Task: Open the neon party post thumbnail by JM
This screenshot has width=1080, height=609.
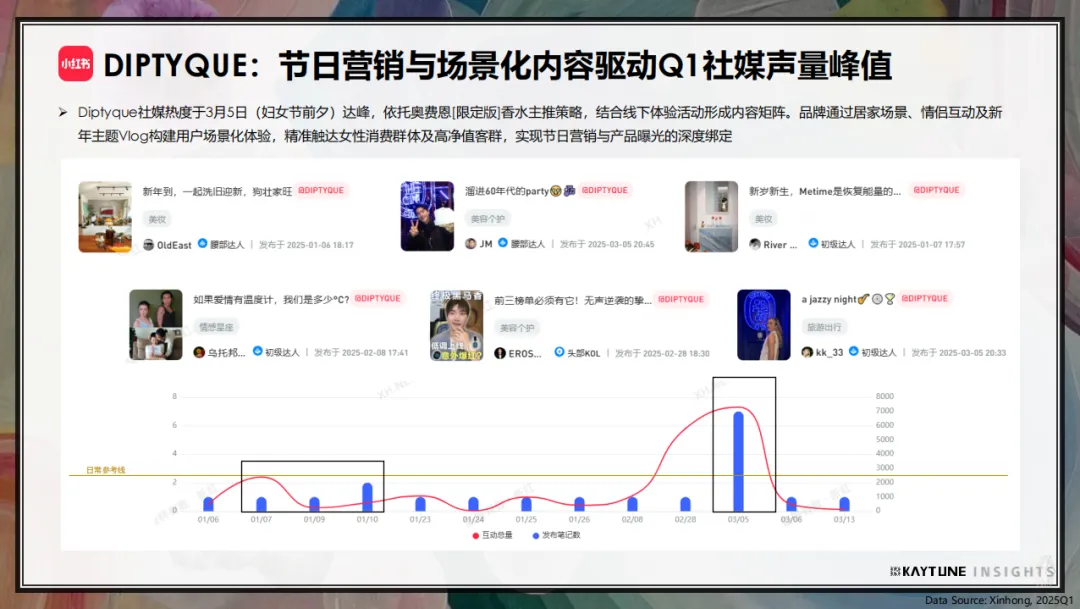Action: point(427,216)
